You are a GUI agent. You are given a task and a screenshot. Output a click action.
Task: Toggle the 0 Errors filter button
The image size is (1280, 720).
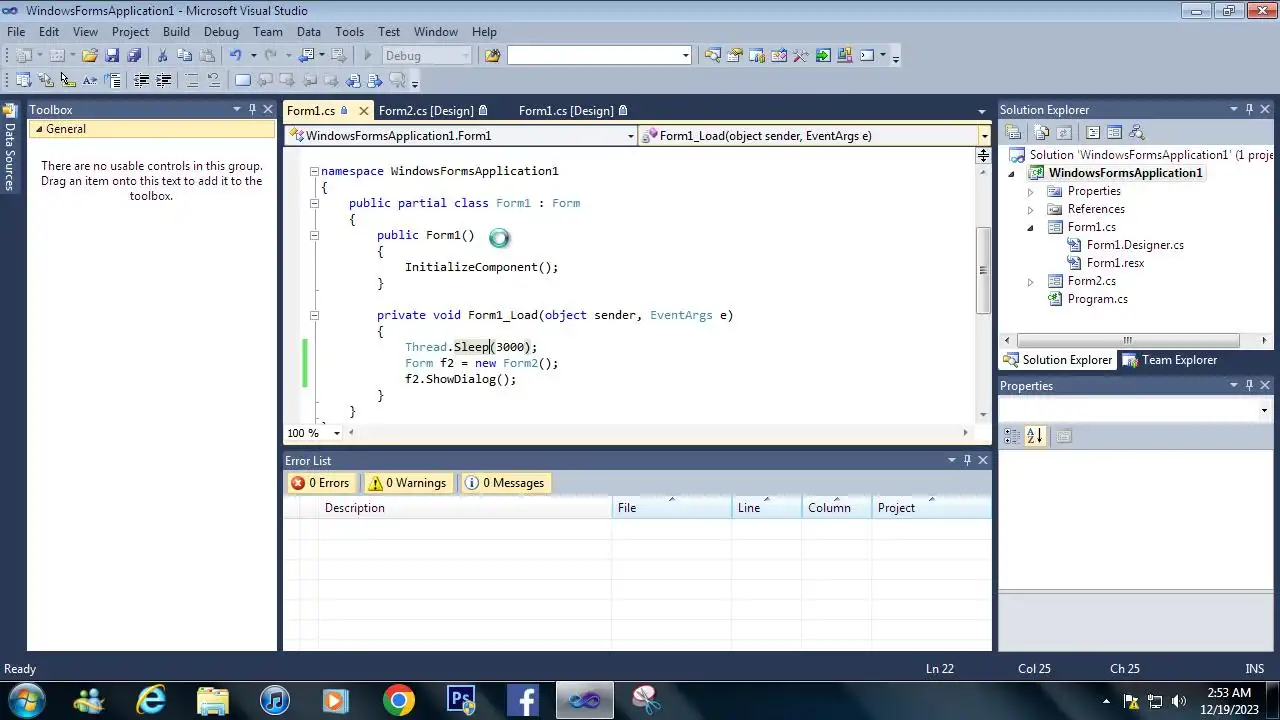pyautogui.click(x=320, y=483)
